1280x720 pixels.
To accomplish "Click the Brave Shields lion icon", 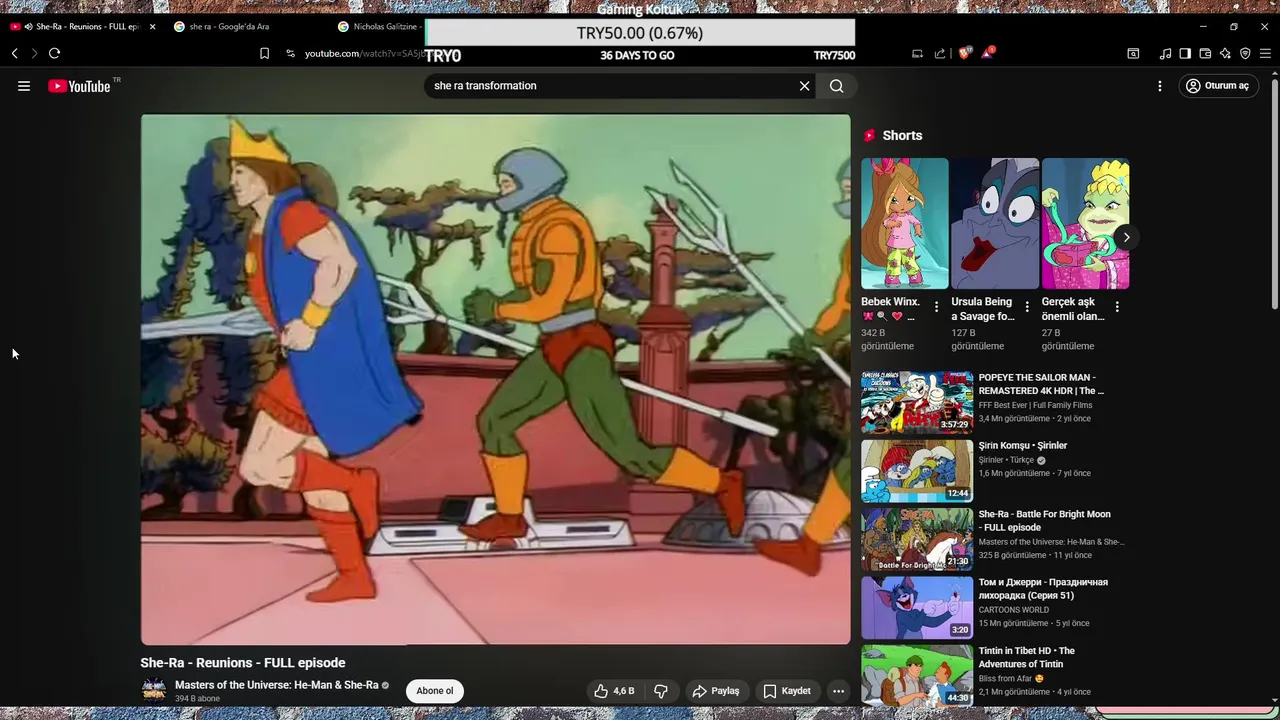I will pos(964,53).
